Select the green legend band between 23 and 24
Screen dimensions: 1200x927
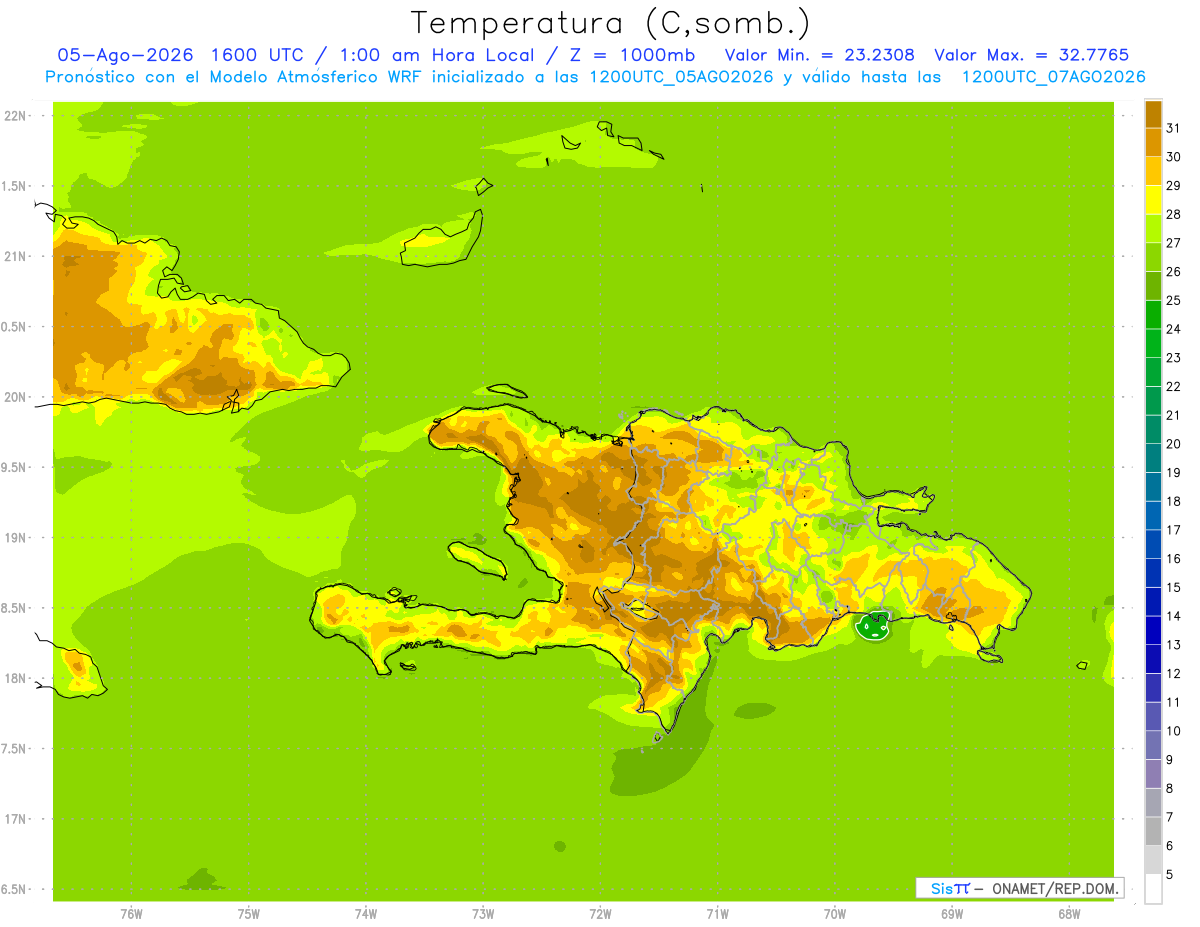pyautogui.click(x=1153, y=343)
